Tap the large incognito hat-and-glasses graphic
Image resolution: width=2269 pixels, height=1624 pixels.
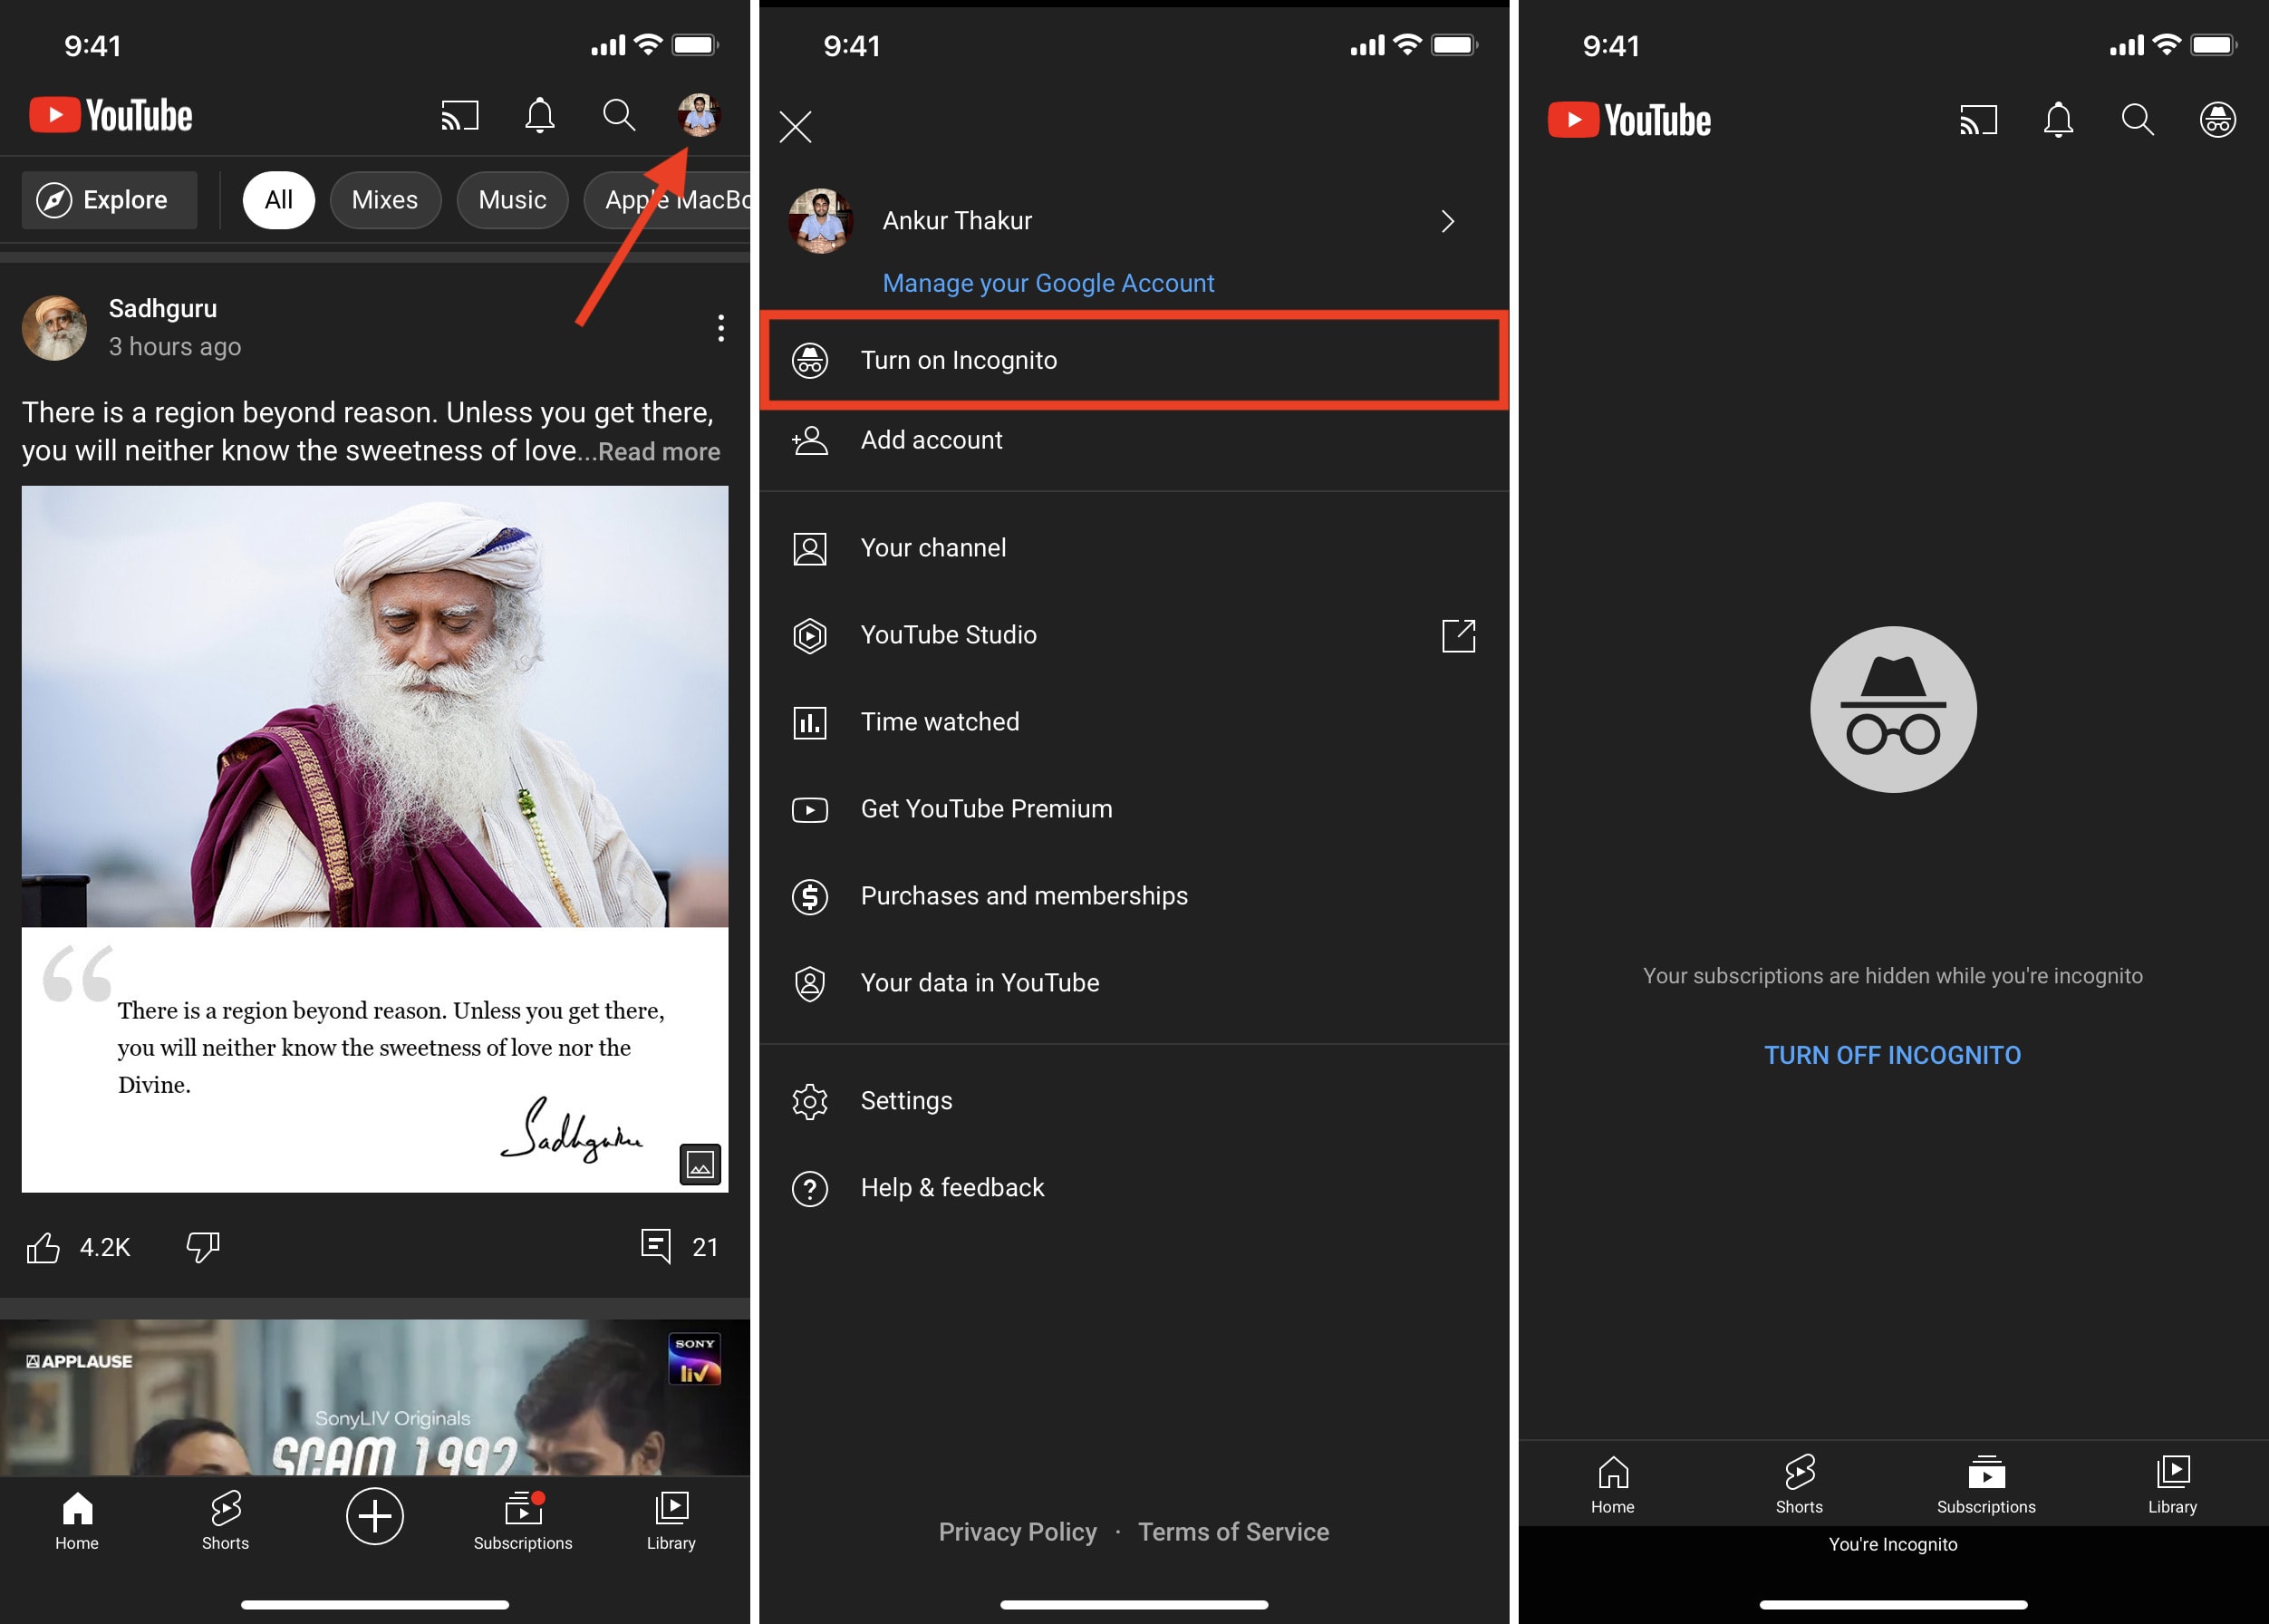point(1893,709)
